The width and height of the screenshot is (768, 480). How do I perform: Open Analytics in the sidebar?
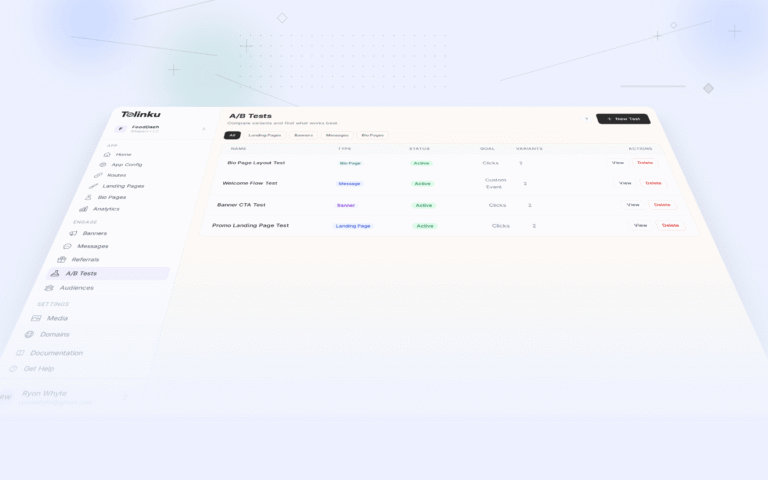[106, 209]
